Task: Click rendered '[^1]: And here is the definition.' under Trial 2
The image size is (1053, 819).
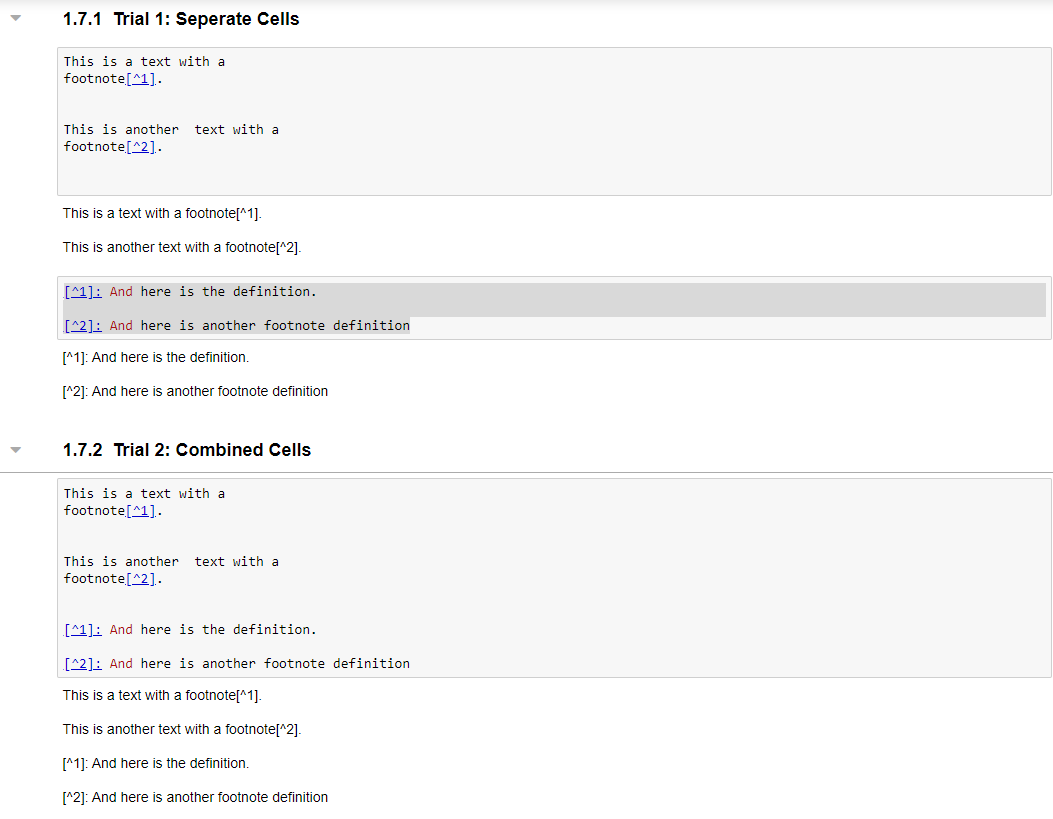Action: (x=155, y=763)
